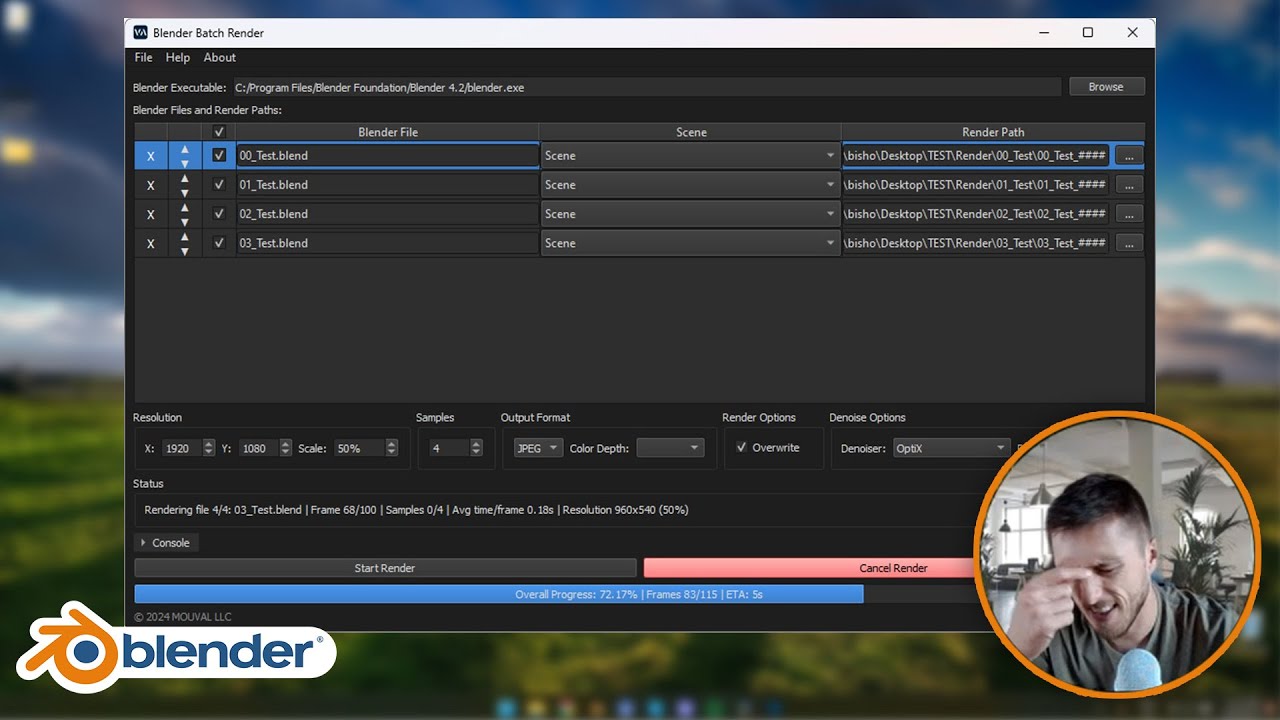
Task: Click the 00_Test.blend file name field
Action: (x=388, y=156)
